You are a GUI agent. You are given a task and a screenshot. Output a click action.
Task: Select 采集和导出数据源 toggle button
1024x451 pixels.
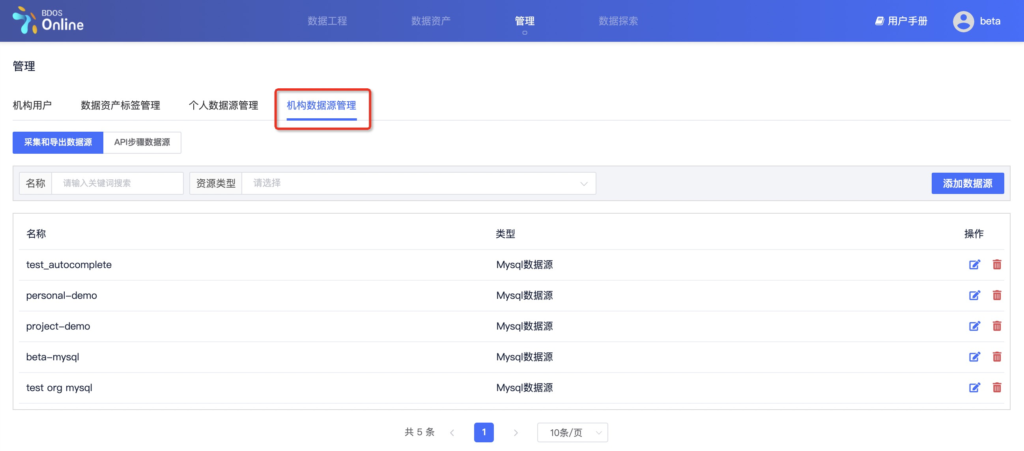58,143
